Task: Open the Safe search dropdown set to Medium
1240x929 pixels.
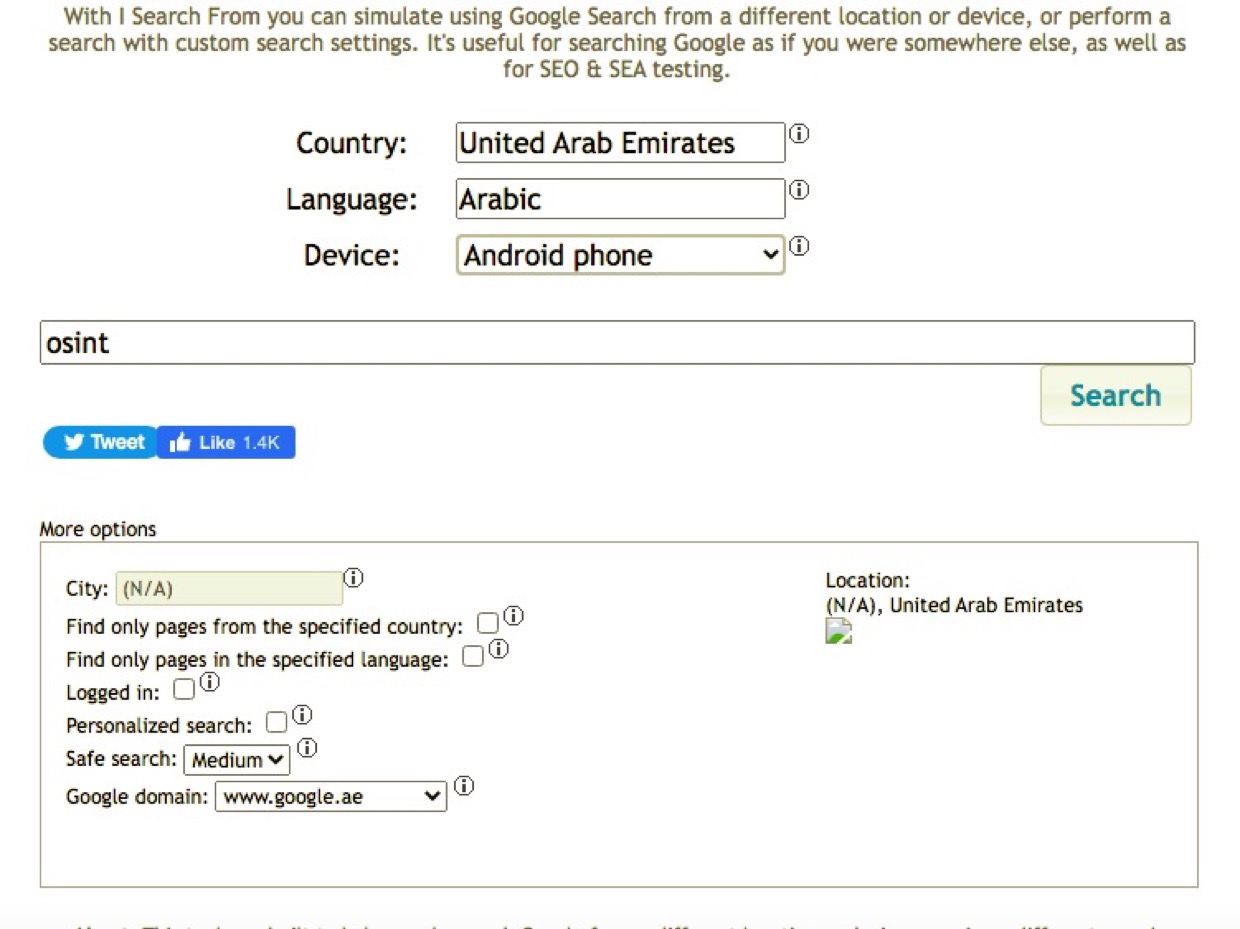Action: [x=237, y=760]
